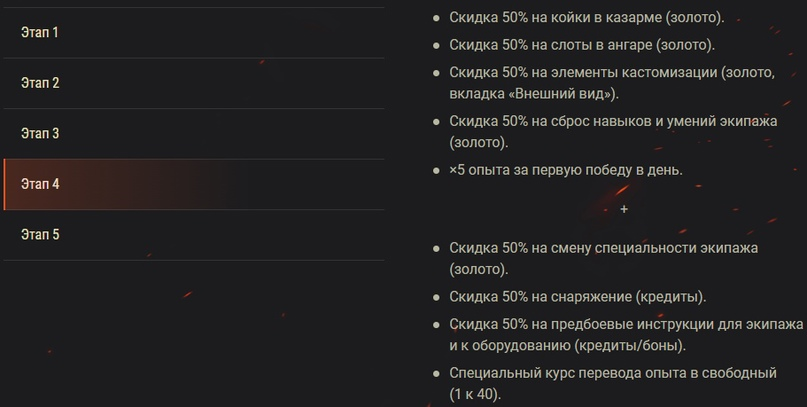Click the 50% discount on снаряжение item
This screenshot has width=807, height=407.
[x=578, y=297]
